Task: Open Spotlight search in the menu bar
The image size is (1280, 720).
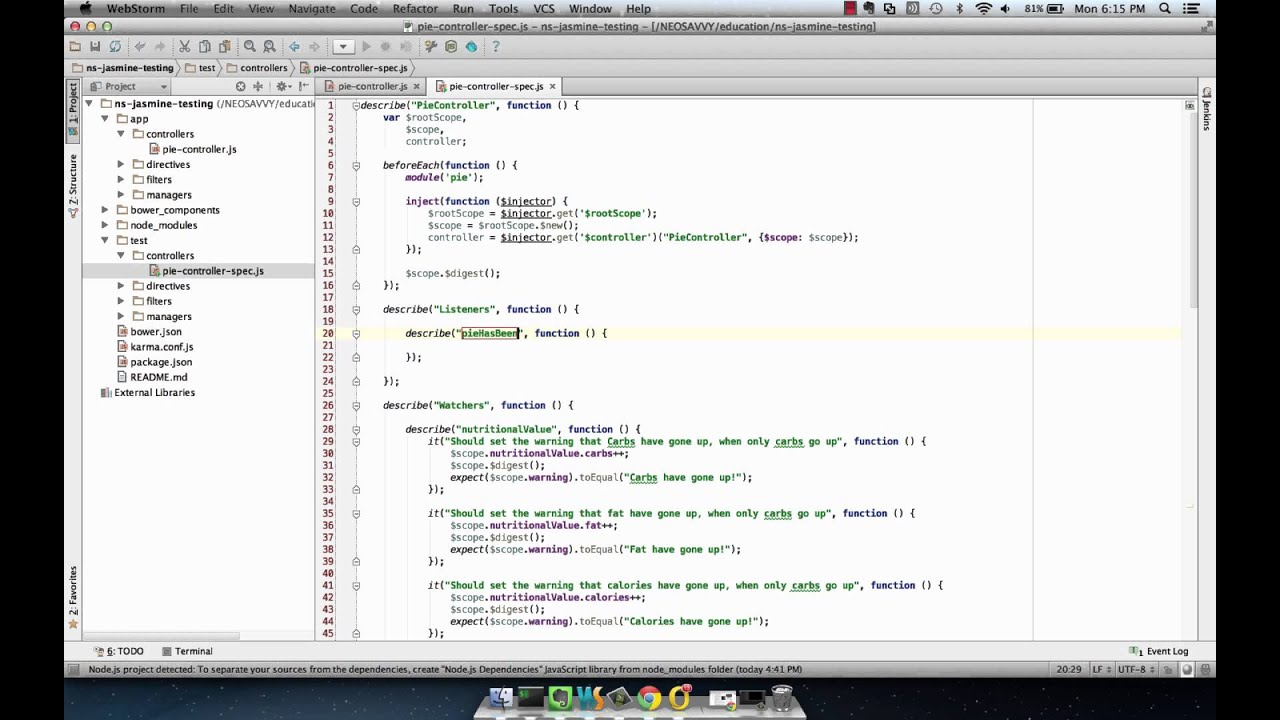Action: pos(1165,9)
